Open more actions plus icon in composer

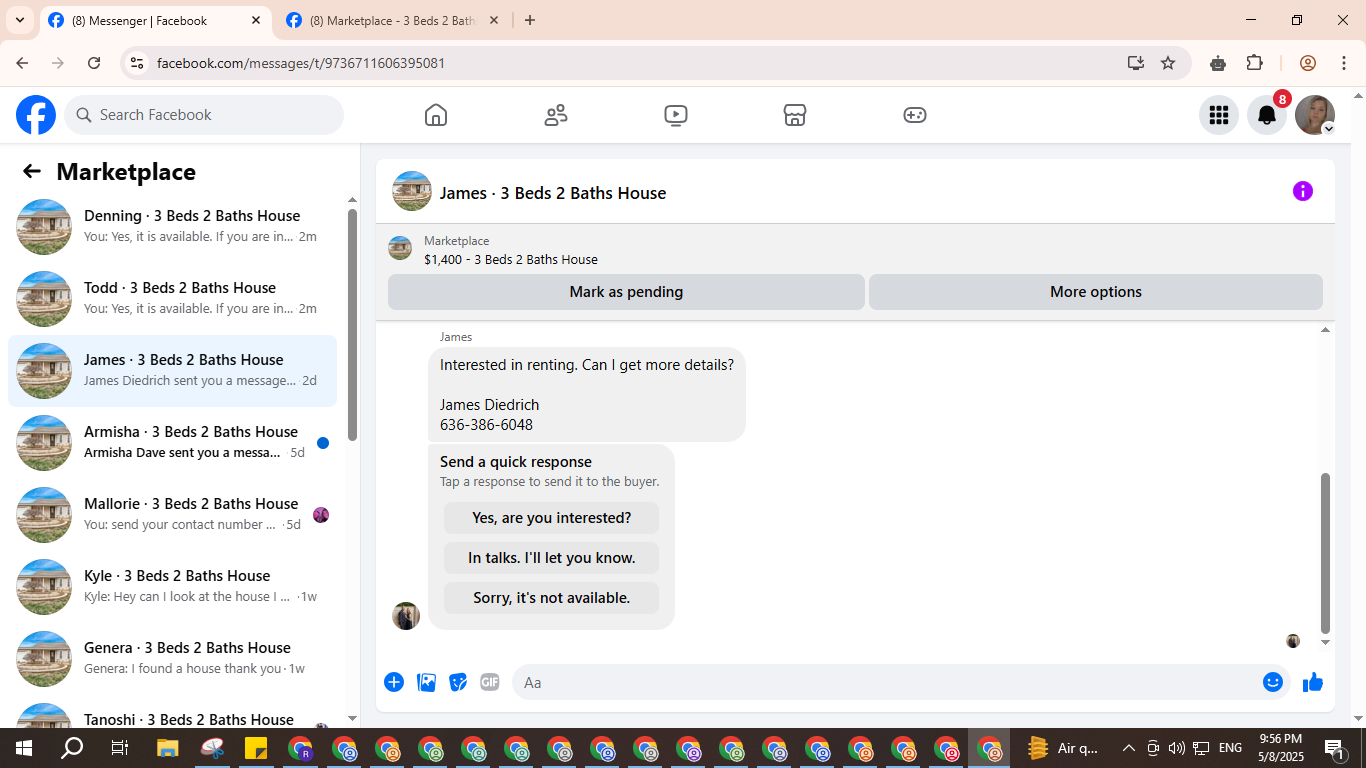click(x=394, y=682)
